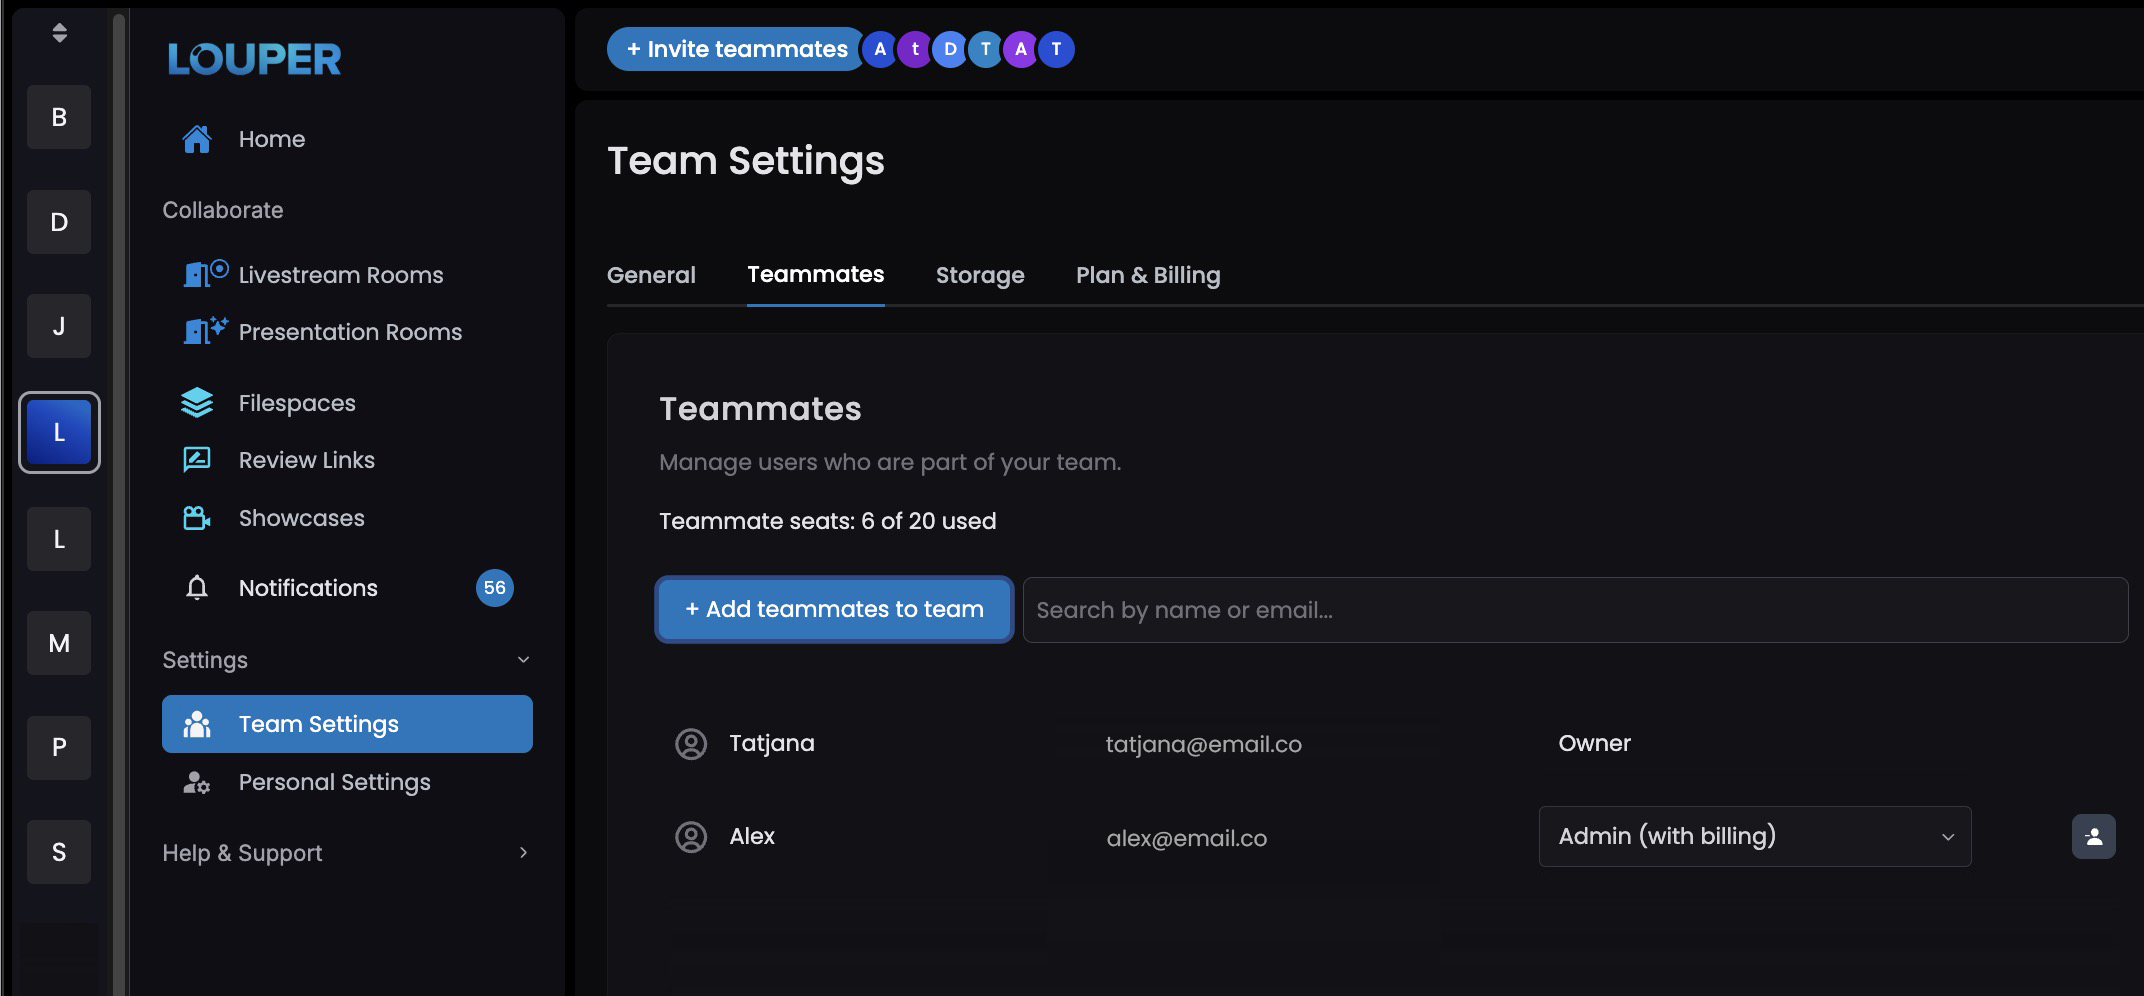This screenshot has width=2144, height=996.
Task: Click the search by name or email field
Action: 1574,610
